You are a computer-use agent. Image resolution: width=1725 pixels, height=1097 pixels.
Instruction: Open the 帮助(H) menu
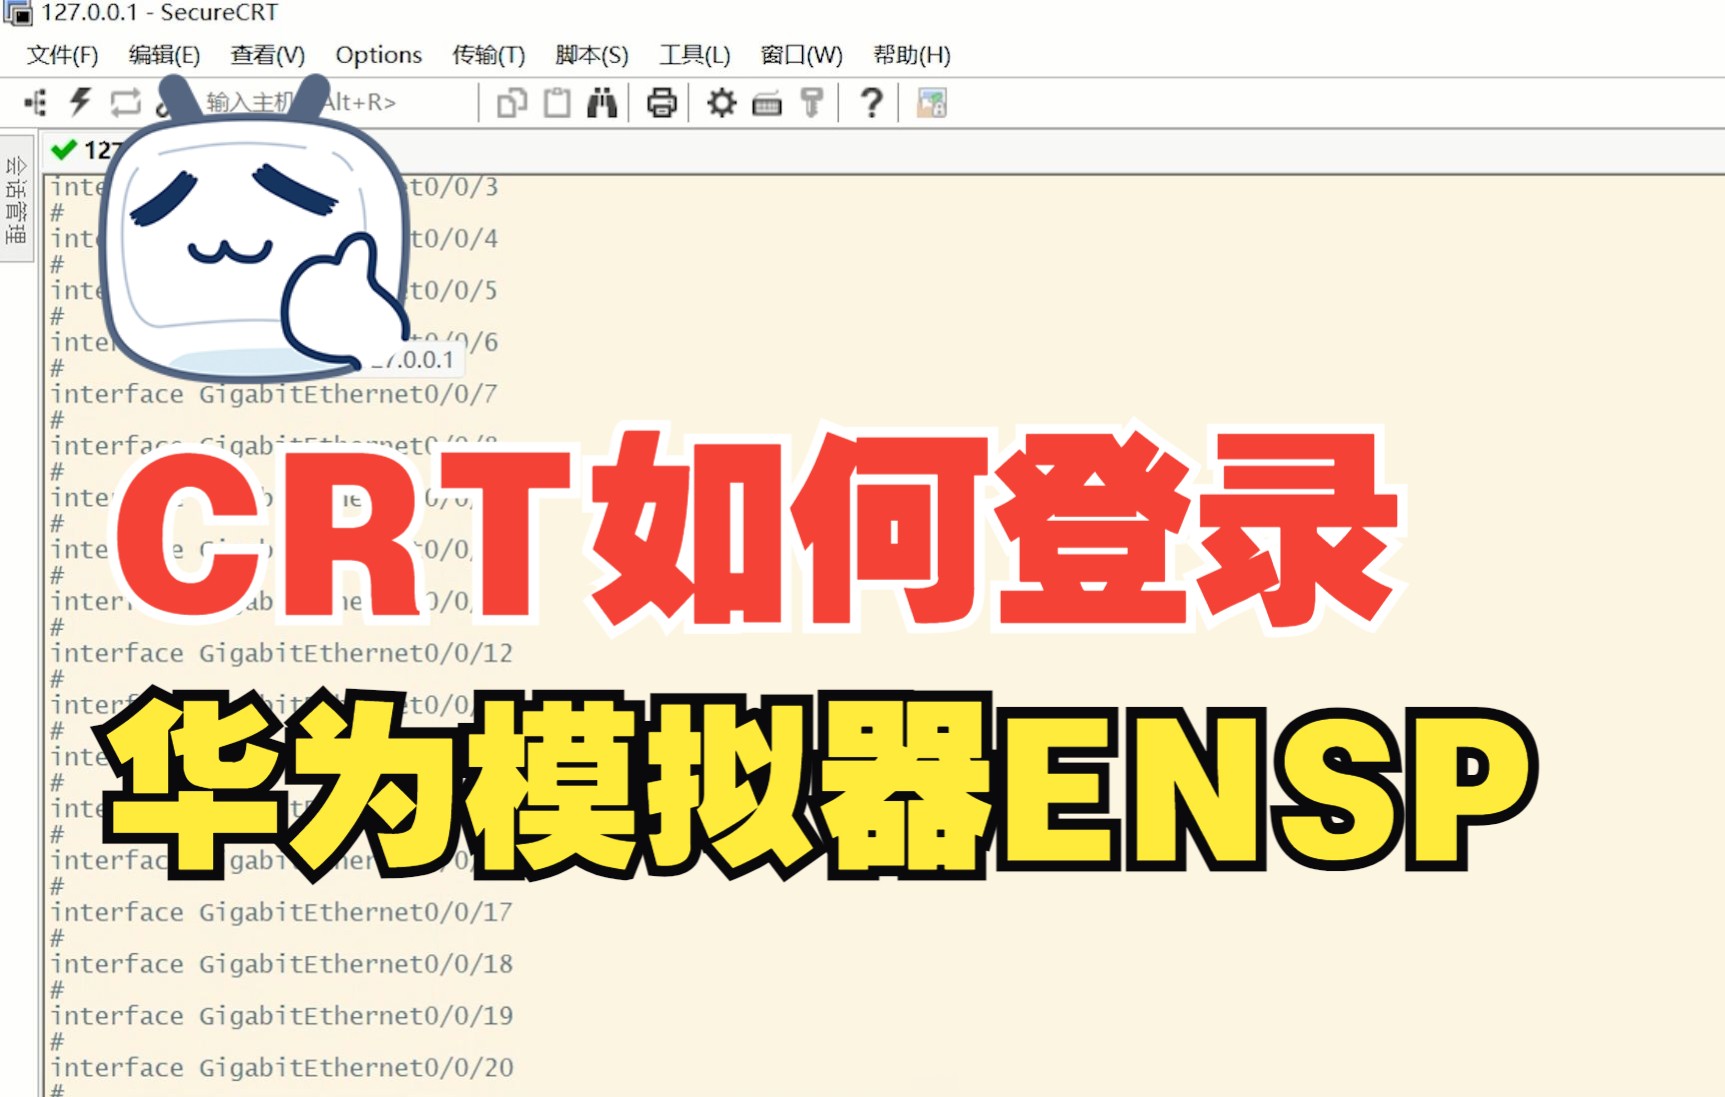point(912,55)
